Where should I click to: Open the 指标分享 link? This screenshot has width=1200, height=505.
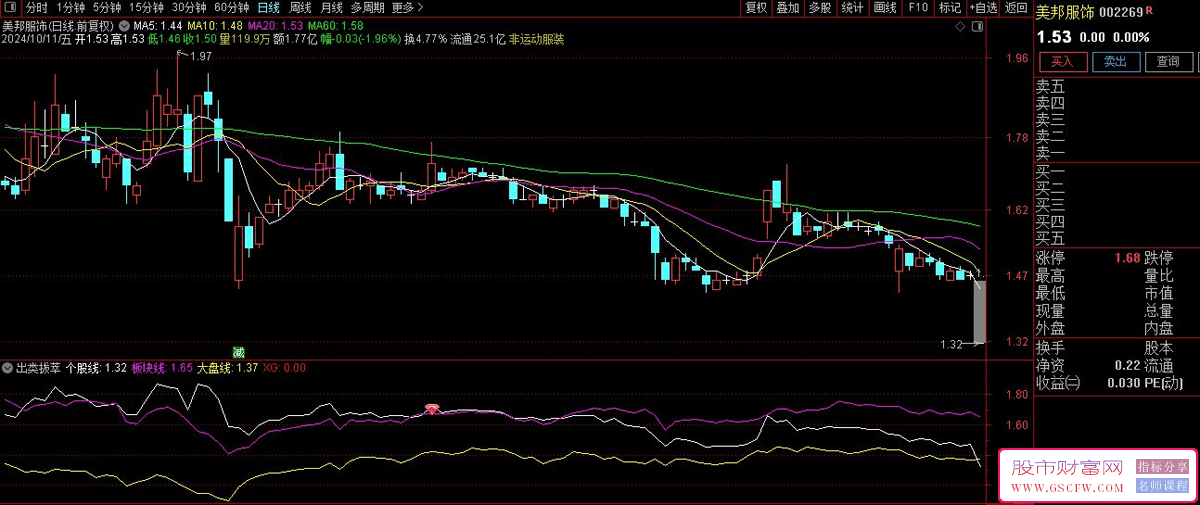[x=1163, y=467]
